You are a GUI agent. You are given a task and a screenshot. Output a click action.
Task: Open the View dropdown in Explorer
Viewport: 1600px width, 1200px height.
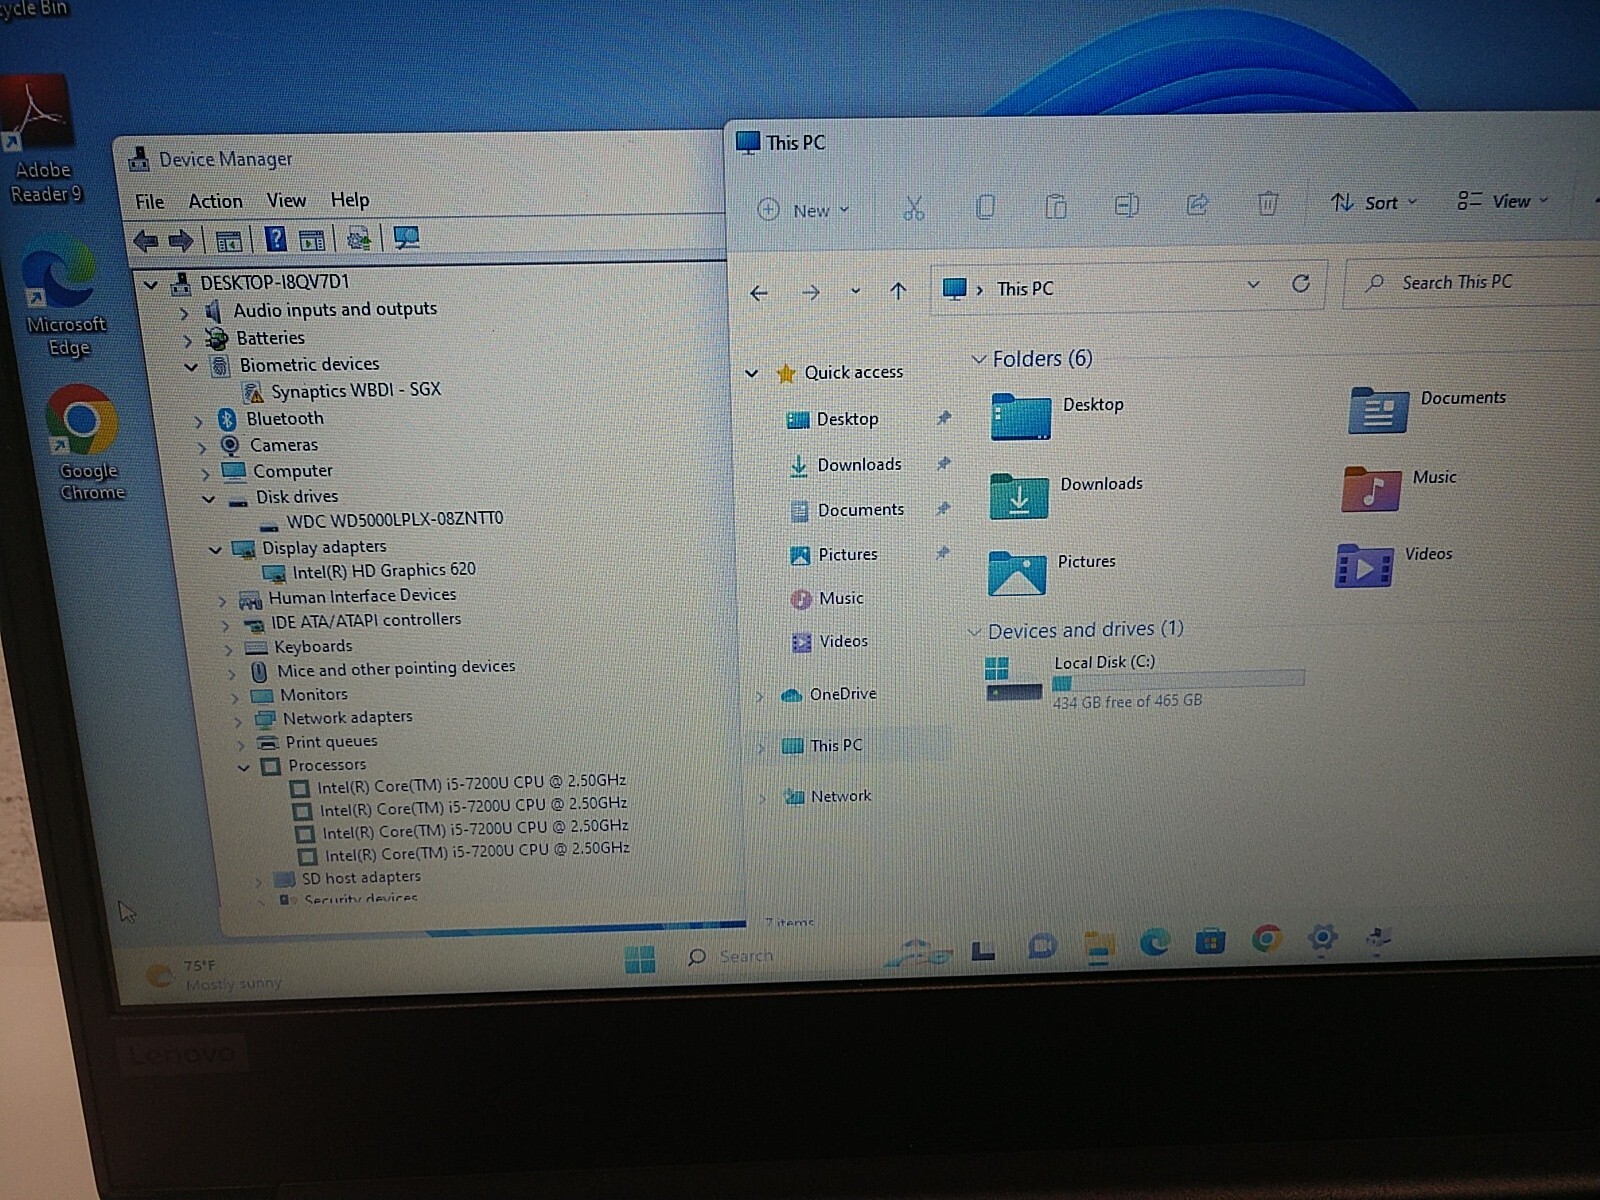coord(1502,201)
